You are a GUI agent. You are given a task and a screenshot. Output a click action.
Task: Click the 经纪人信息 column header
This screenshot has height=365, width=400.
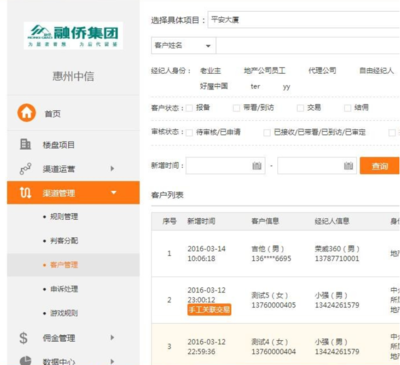[x=332, y=221]
